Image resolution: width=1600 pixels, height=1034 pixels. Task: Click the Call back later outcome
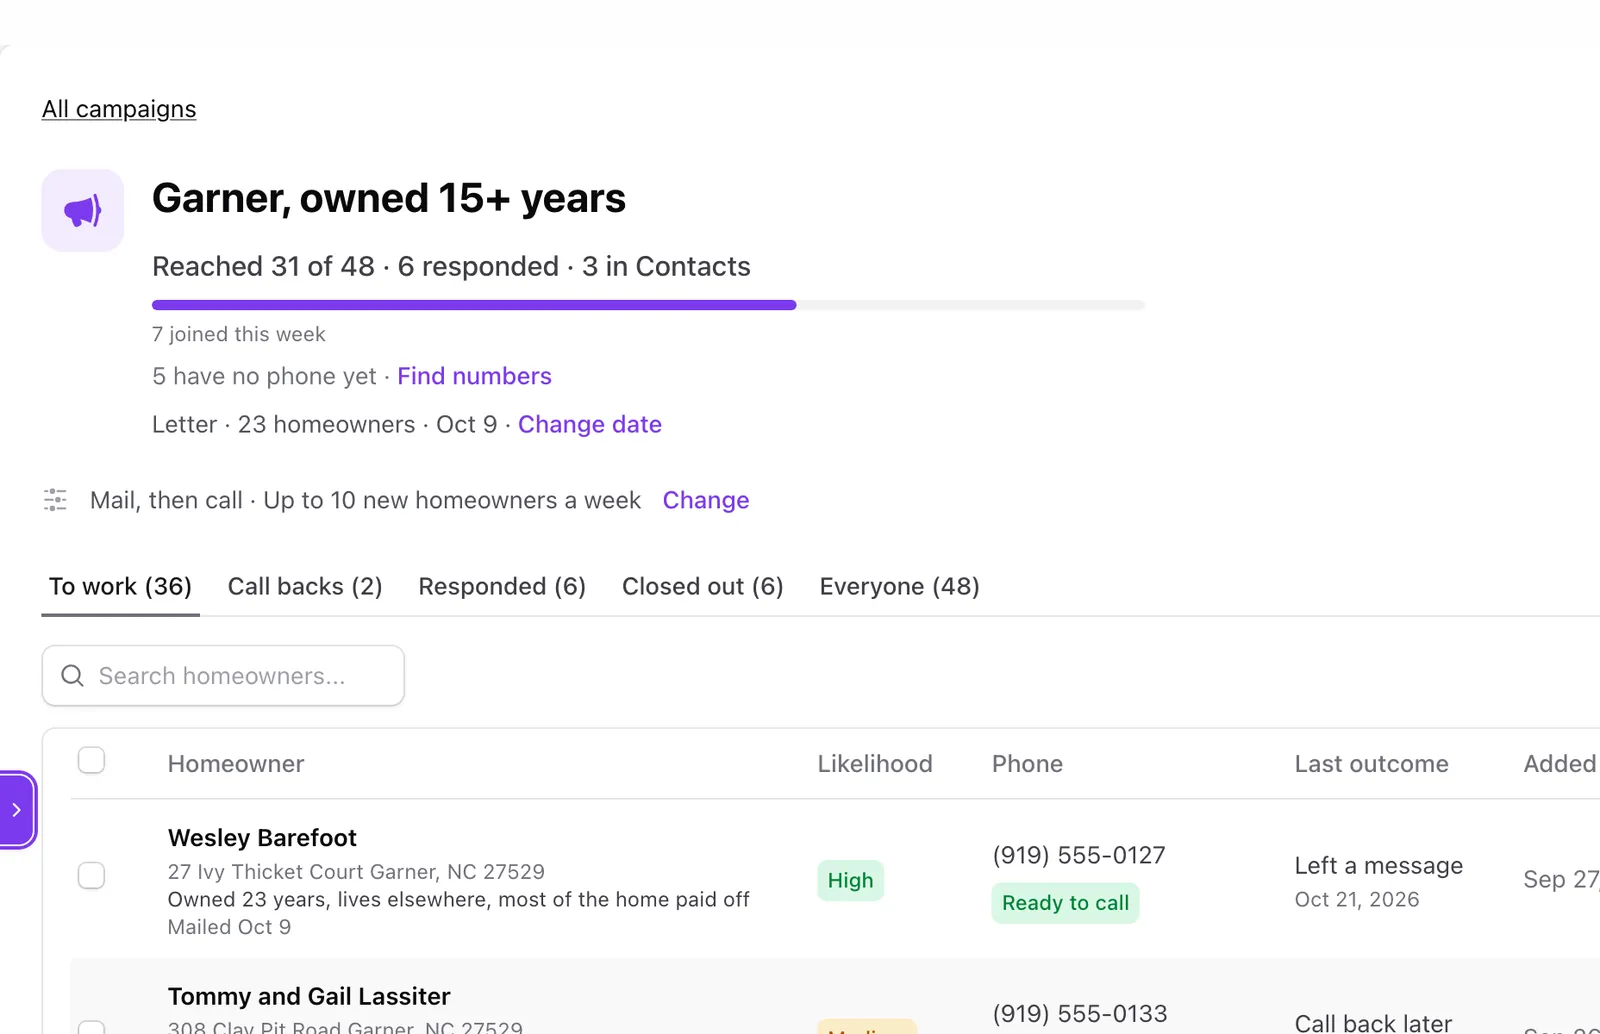(1373, 1023)
